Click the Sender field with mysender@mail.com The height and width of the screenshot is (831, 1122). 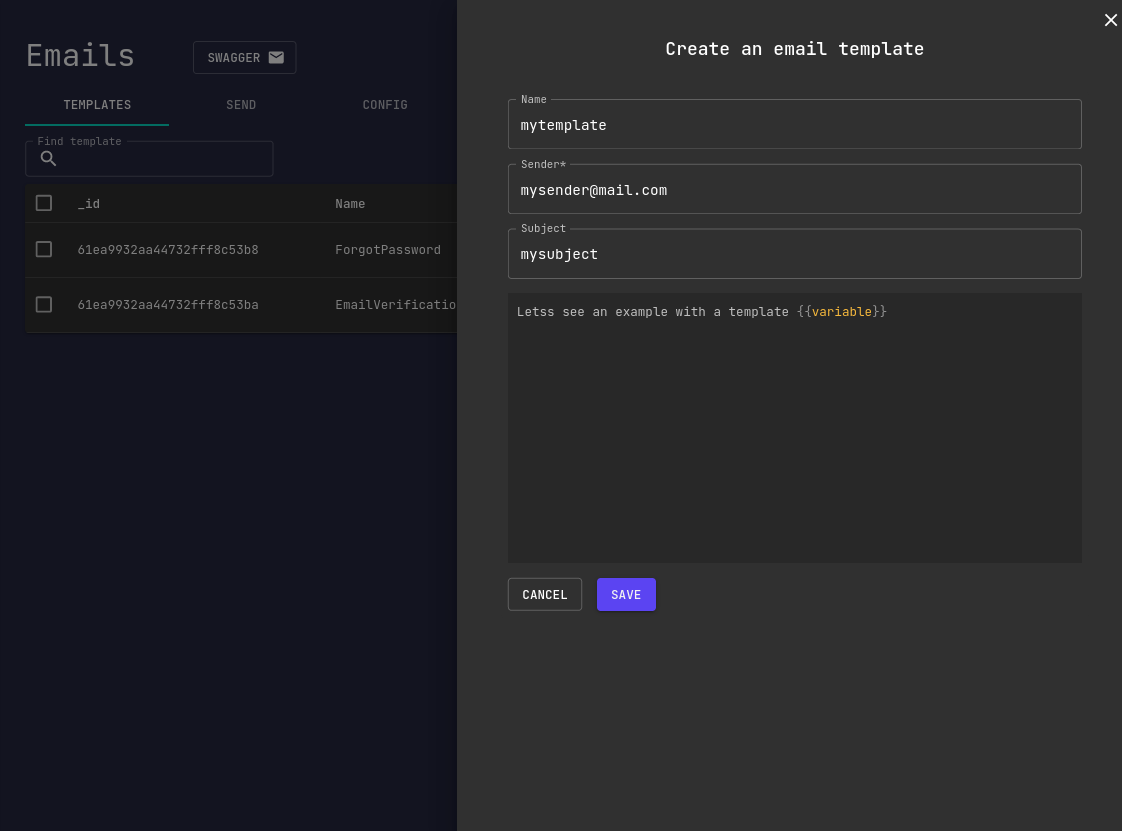coord(794,189)
